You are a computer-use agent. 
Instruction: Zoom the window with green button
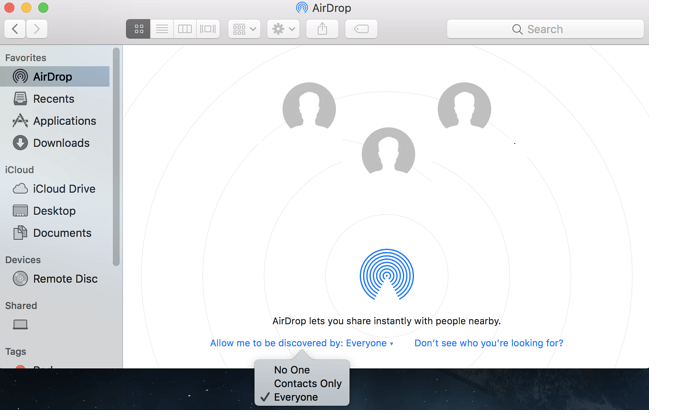[x=43, y=7]
